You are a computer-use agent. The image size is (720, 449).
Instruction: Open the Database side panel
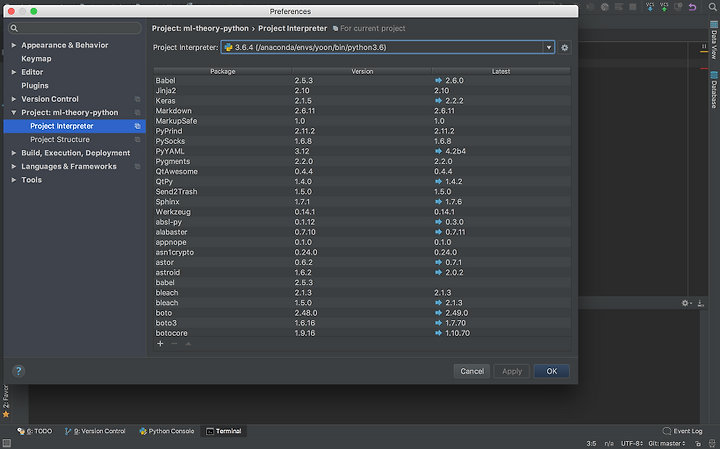point(714,90)
